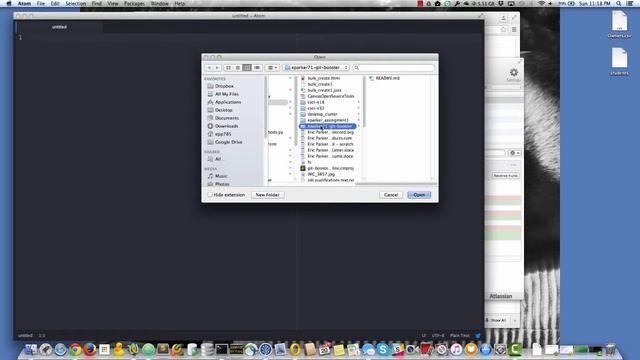The width and height of the screenshot is (640, 360).
Task: Open Calendar from the Dock
Action: click(x=324, y=349)
